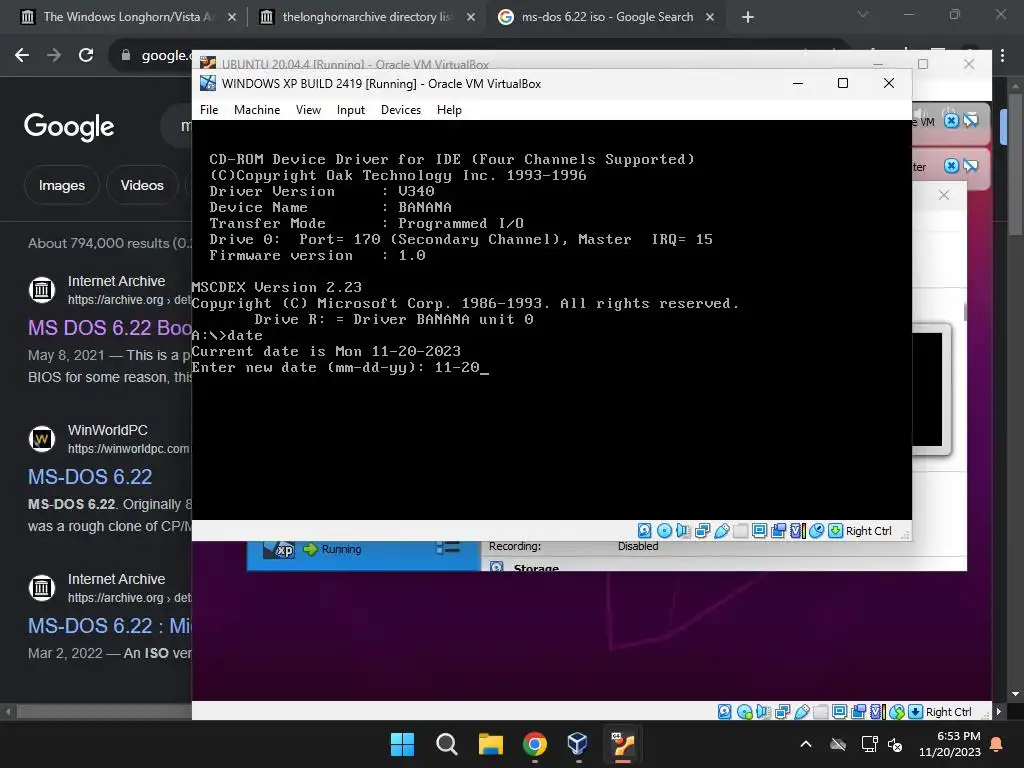Screen dimensions: 1024x768
Task: Open the Help menu in VirtualBox
Action: tap(449, 110)
